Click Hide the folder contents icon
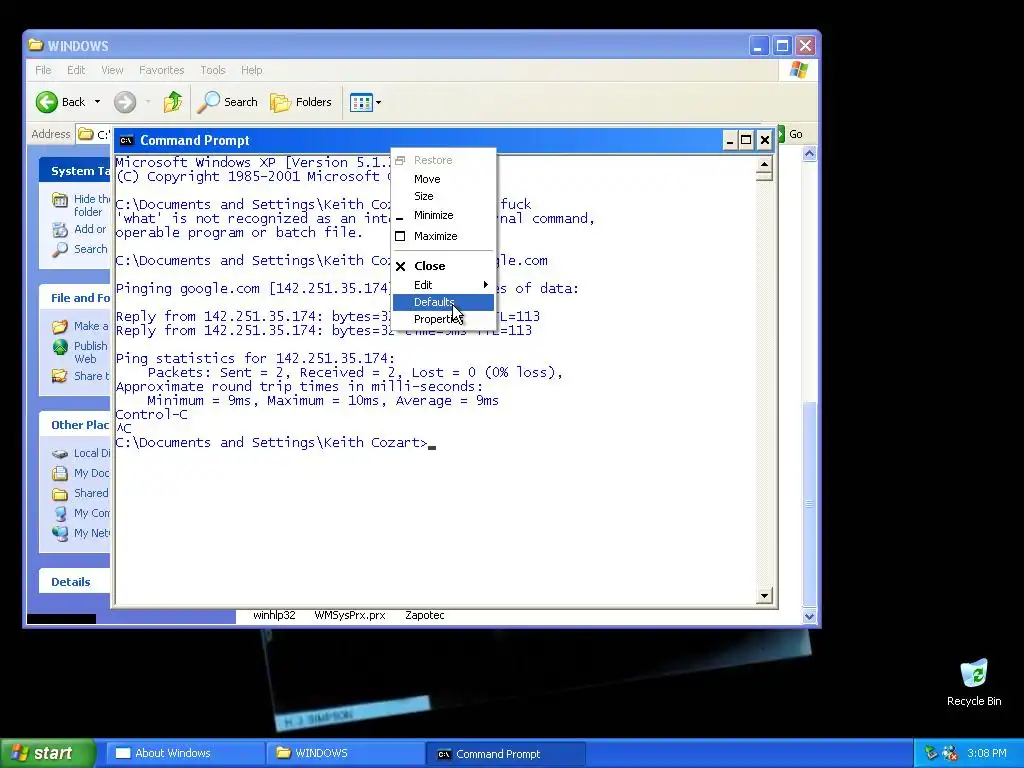1024x768 pixels. click(x=59, y=200)
